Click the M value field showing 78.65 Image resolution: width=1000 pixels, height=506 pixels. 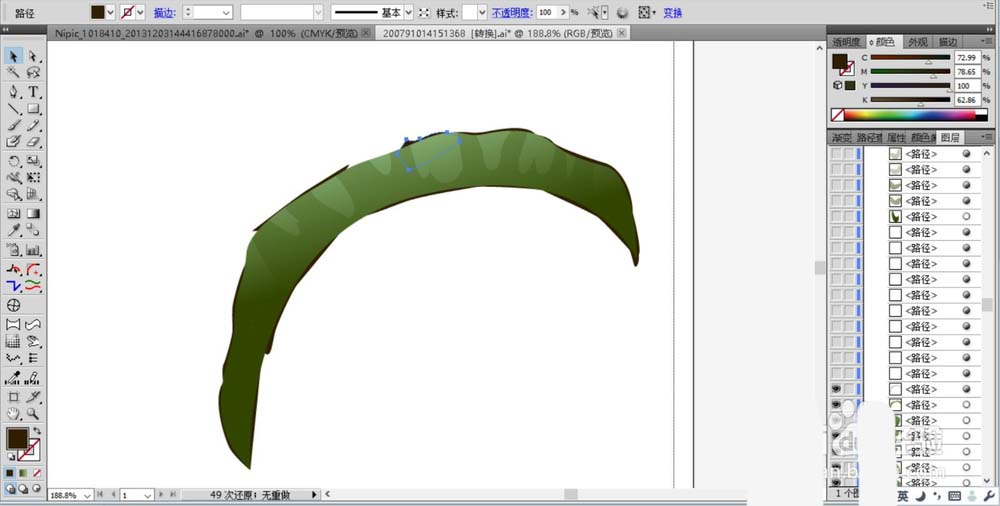pyautogui.click(x=967, y=72)
